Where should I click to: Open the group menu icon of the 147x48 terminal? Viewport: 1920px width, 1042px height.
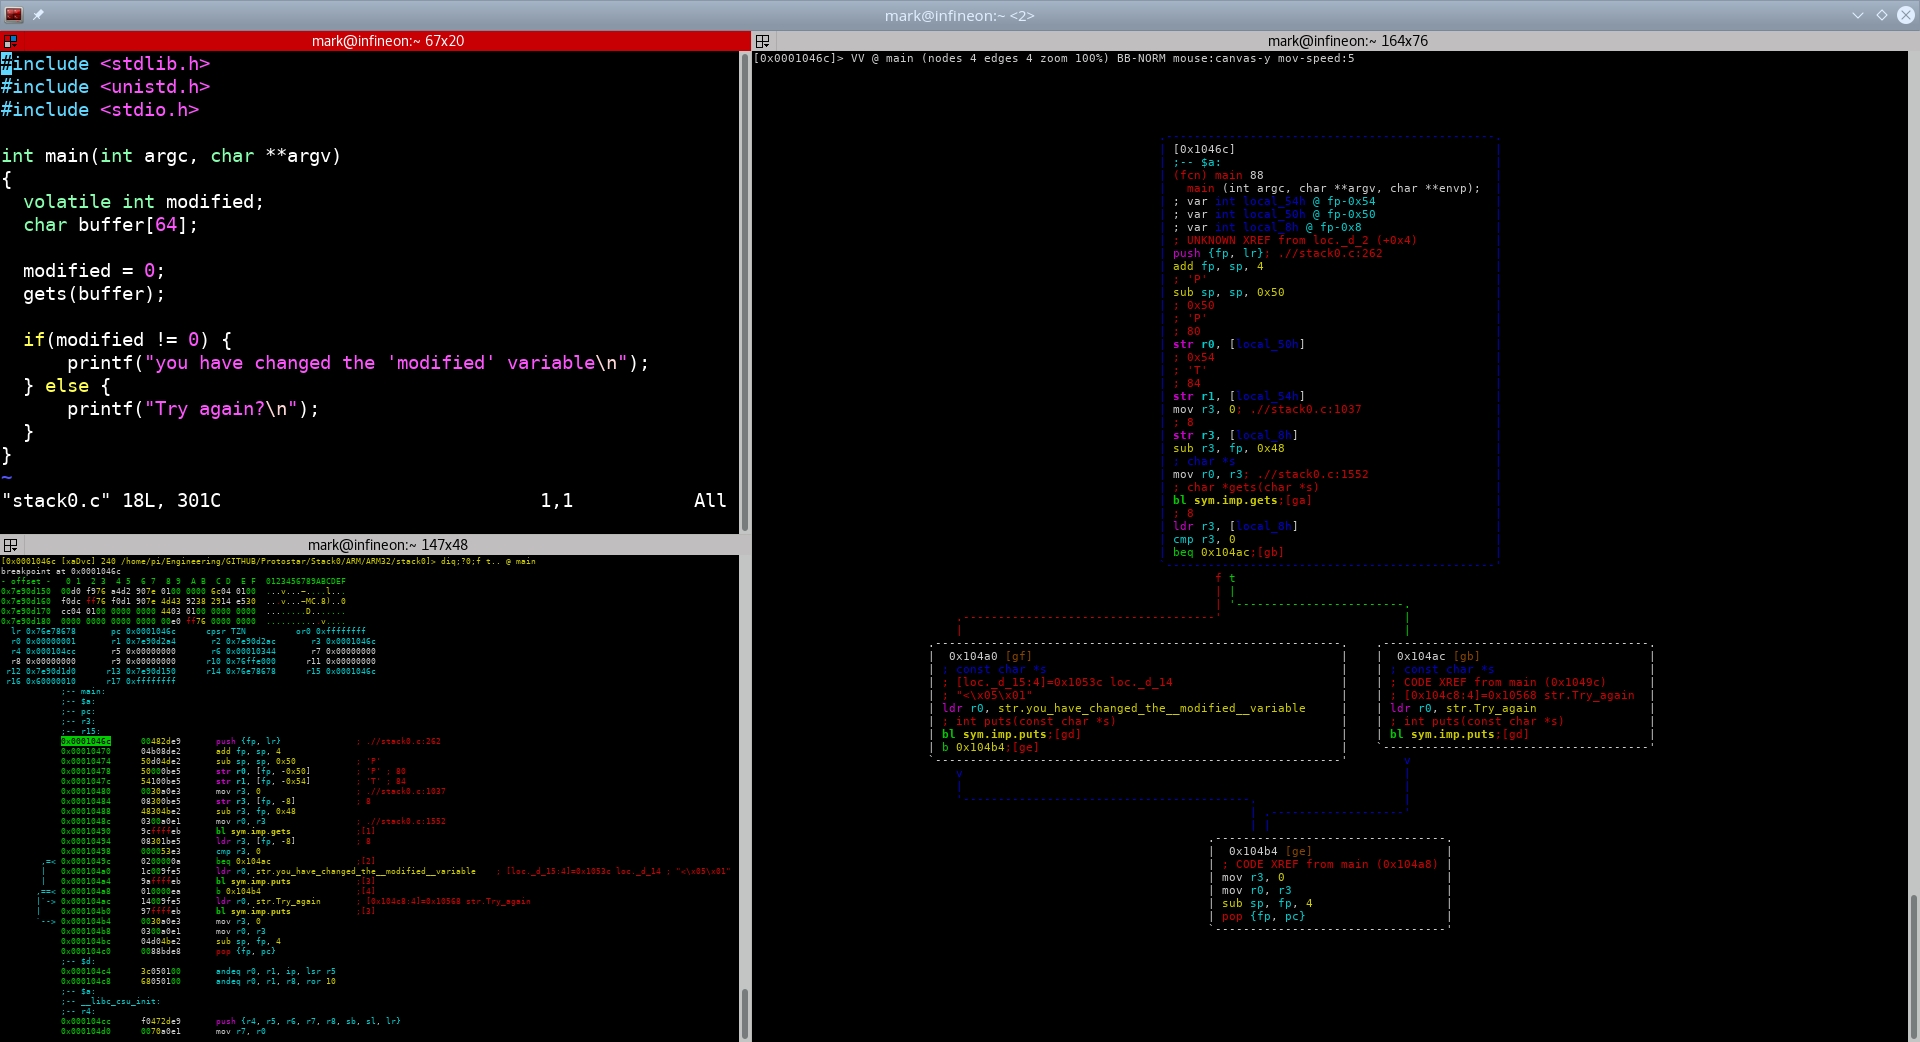pyautogui.click(x=10, y=545)
